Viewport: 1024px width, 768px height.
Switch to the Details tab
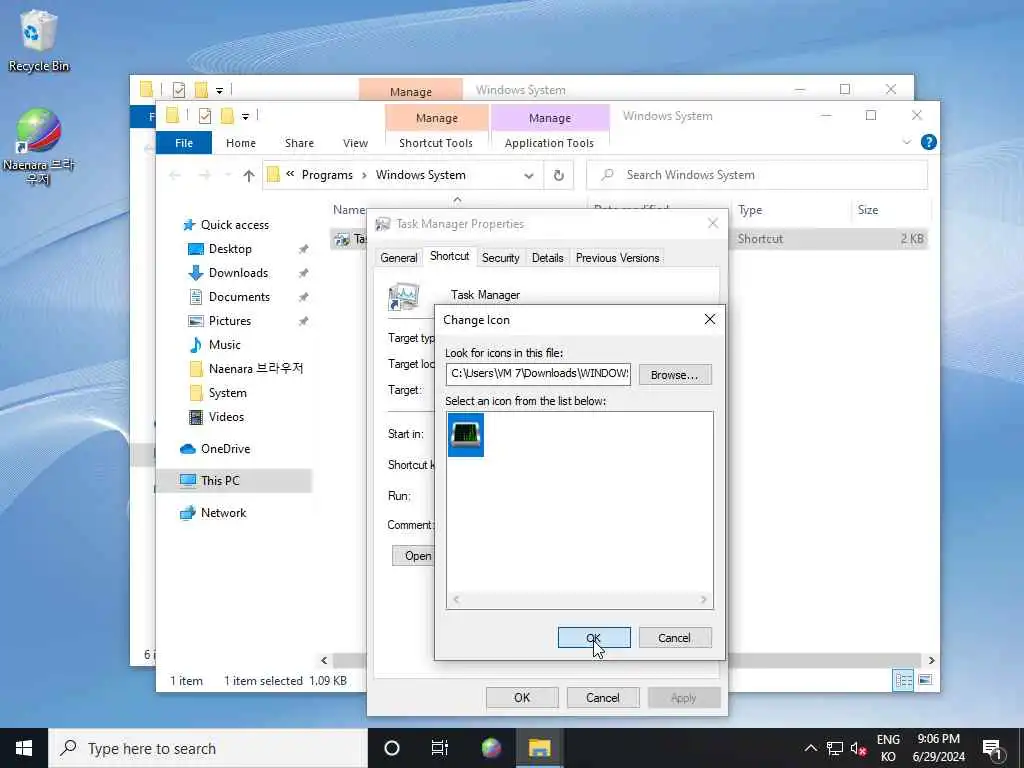tap(547, 258)
